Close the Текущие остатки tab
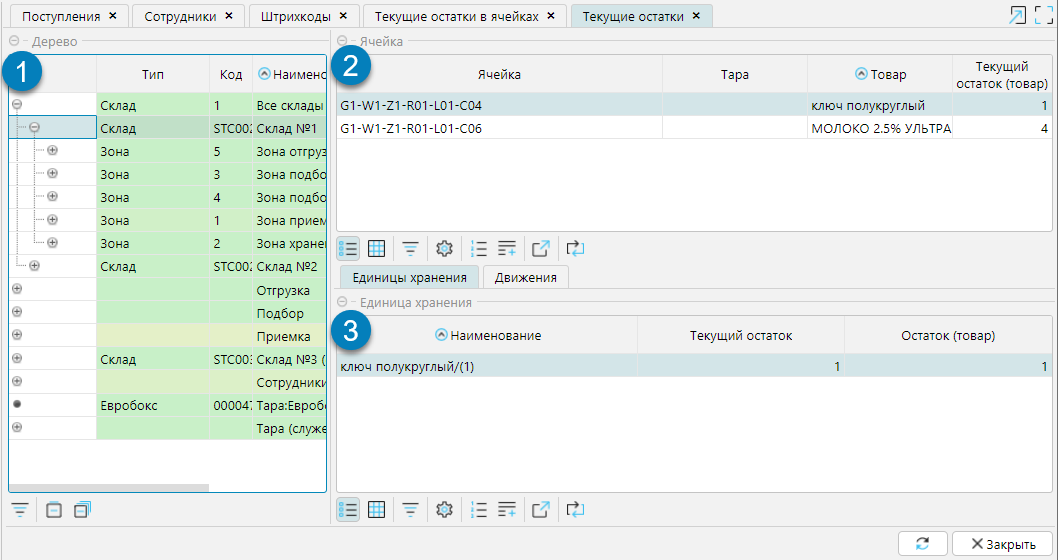The width and height of the screenshot is (1058, 560). click(x=696, y=16)
